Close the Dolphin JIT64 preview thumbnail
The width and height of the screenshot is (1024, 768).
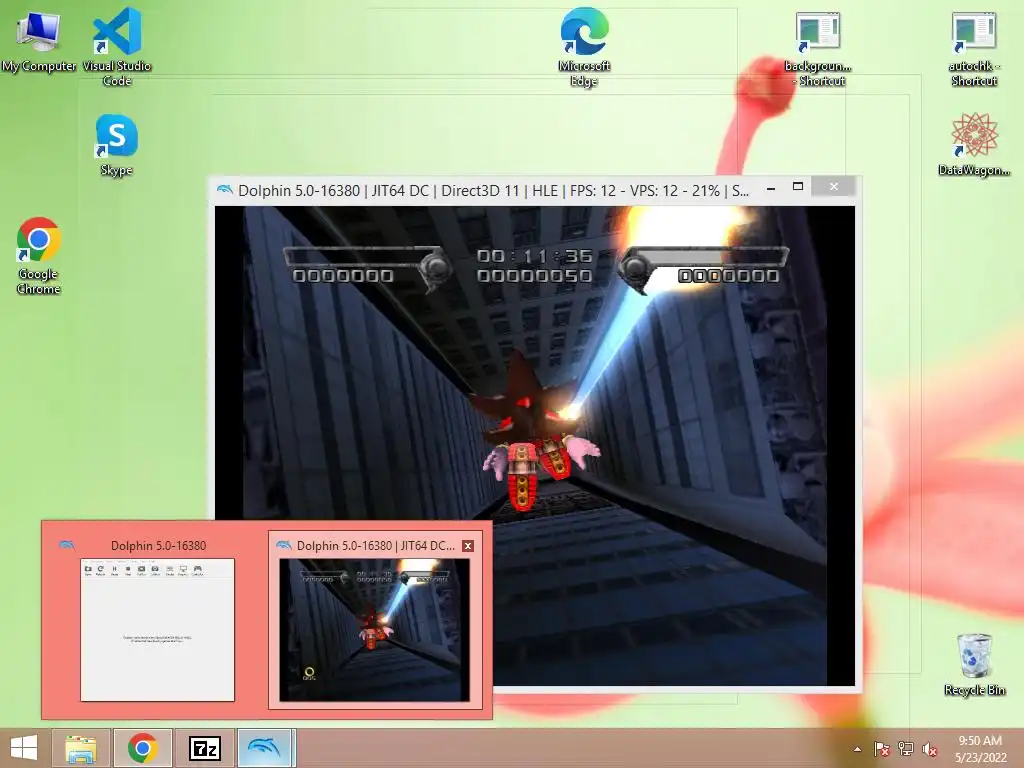(x=468, y=546)
